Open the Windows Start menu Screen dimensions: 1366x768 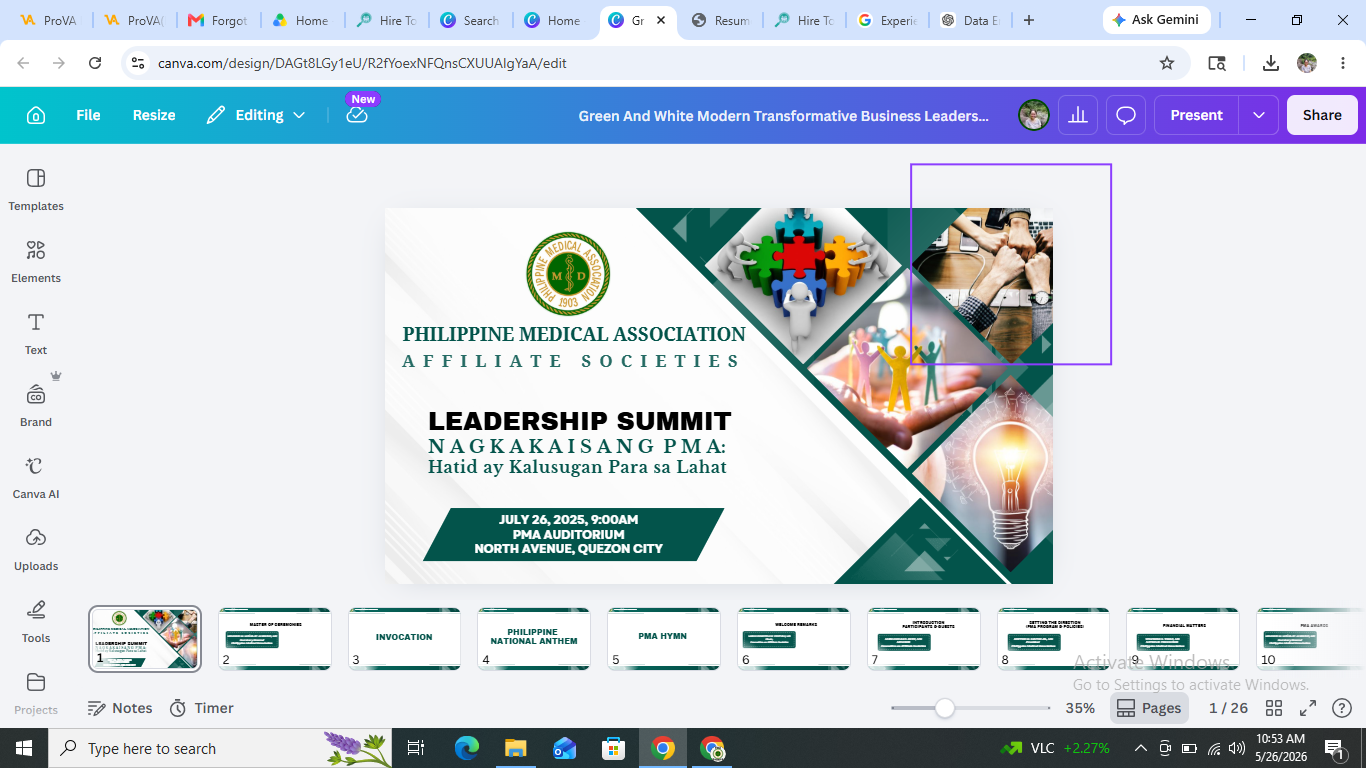coord(23,748)
